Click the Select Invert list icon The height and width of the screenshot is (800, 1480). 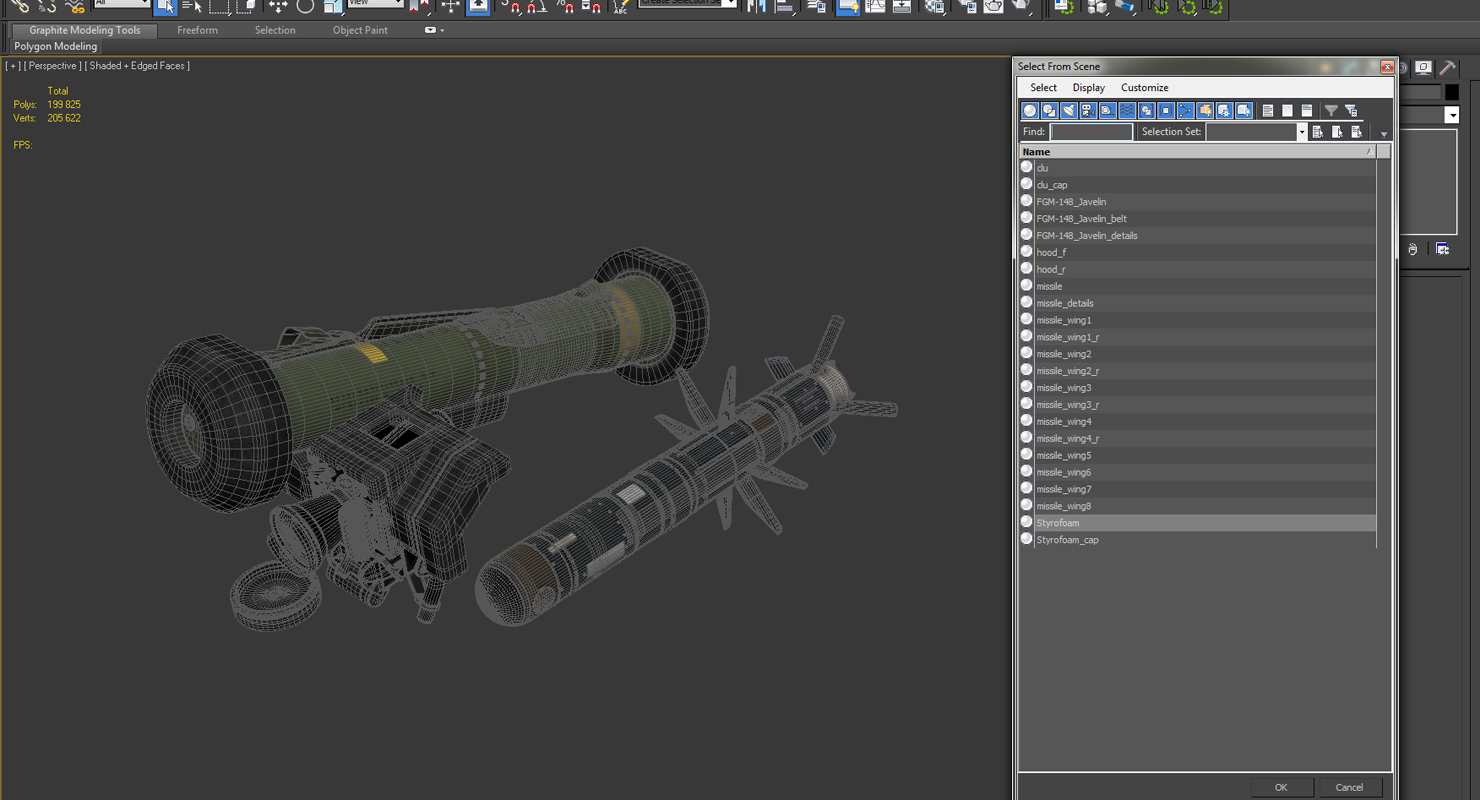coord(1306,110)
